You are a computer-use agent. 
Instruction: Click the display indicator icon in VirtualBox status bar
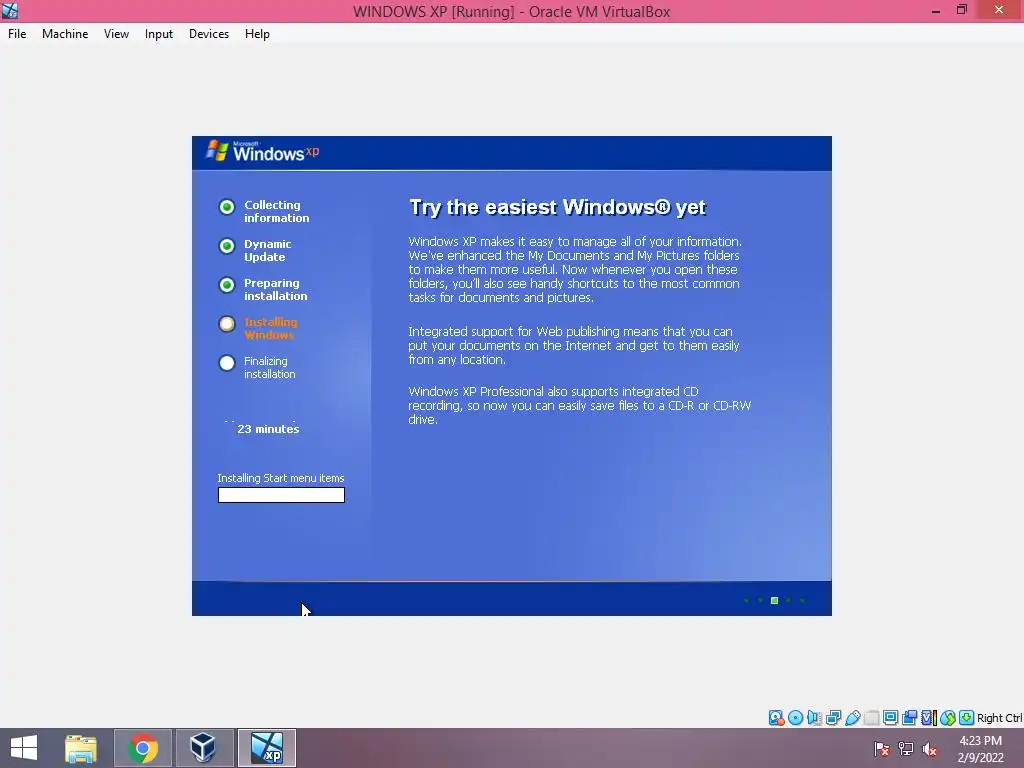pos(890,718)
